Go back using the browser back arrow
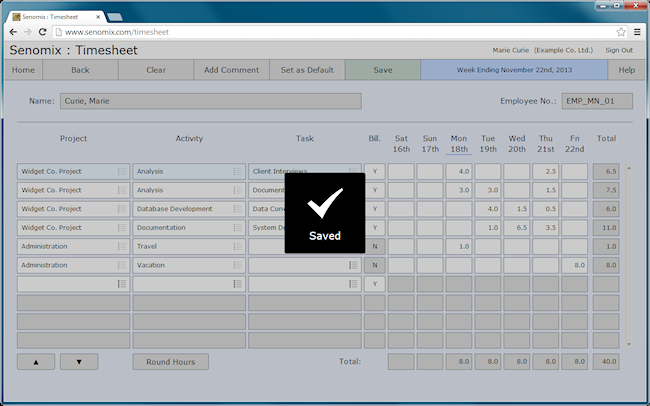This screenshot has width=650, height=406. (13, 32)
